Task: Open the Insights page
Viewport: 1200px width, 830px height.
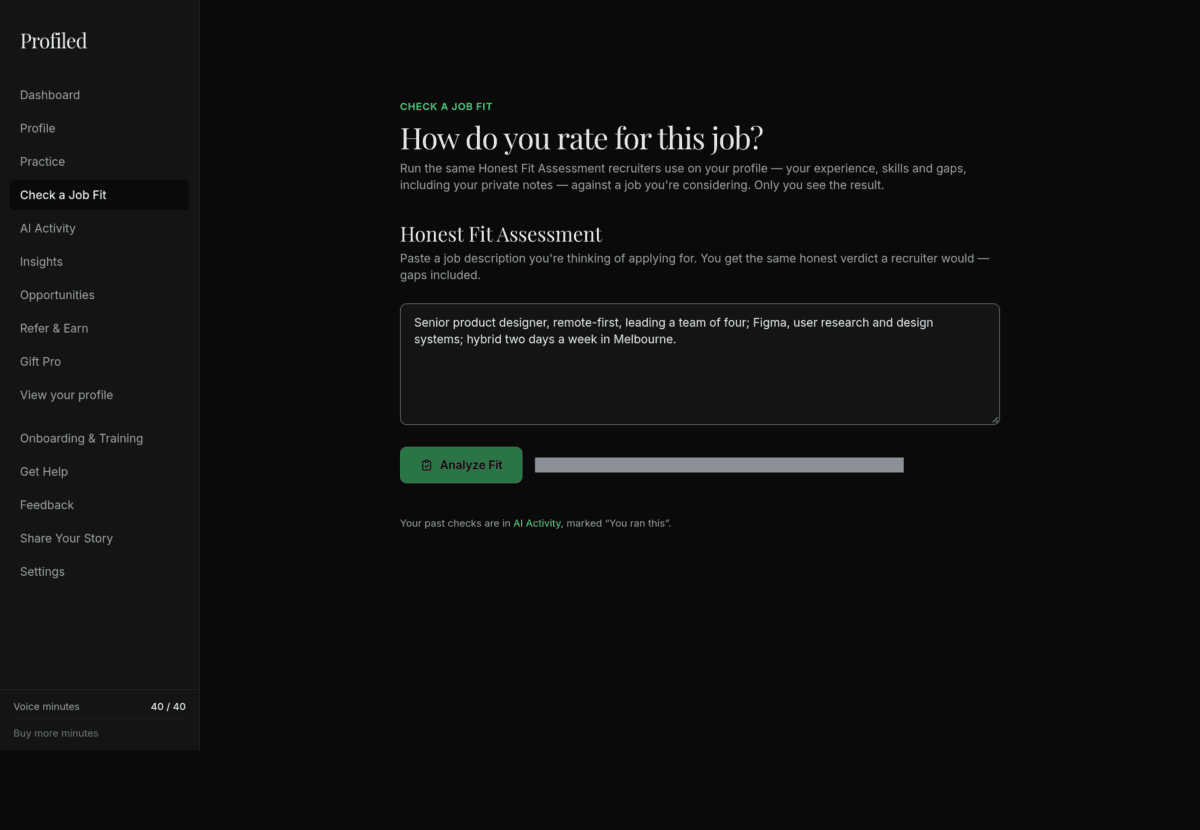Action: (x=41, y=262)
